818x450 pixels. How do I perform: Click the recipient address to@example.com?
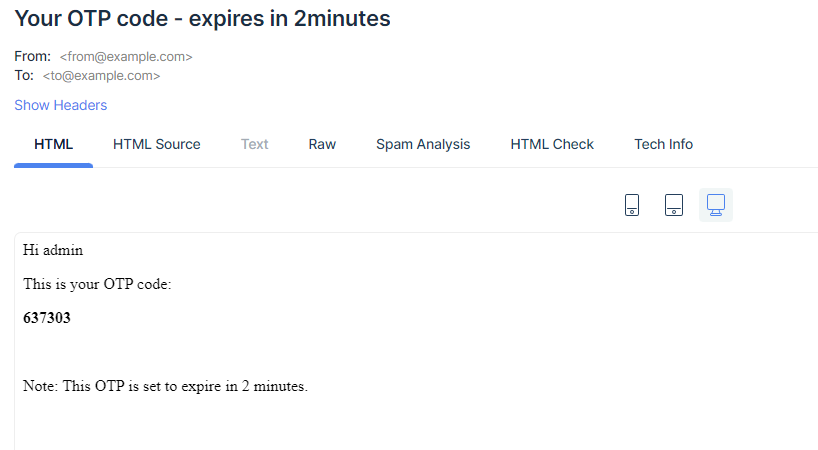click(x=101, y=75)
